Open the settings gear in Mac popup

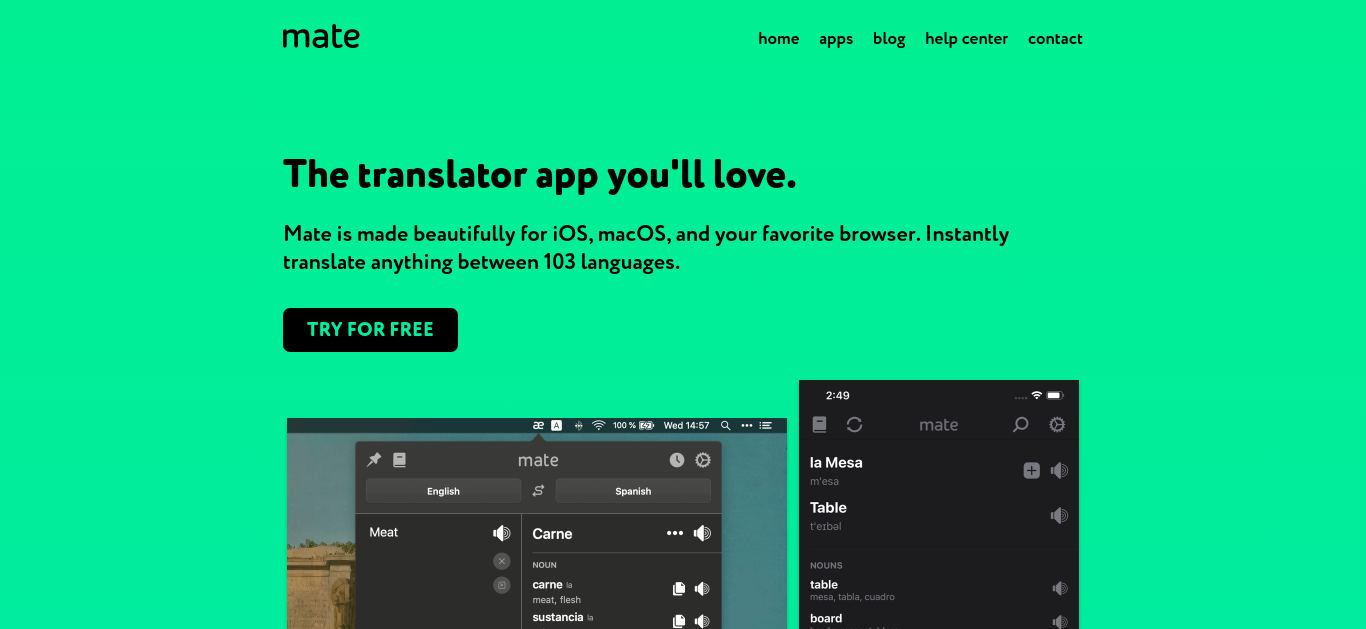[703, 460]
